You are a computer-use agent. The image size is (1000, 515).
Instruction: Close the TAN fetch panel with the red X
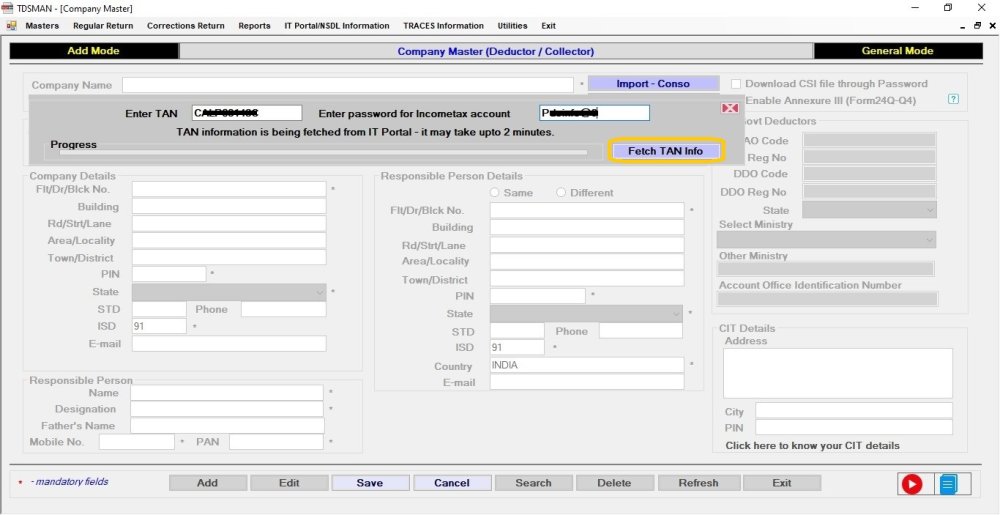730,108
